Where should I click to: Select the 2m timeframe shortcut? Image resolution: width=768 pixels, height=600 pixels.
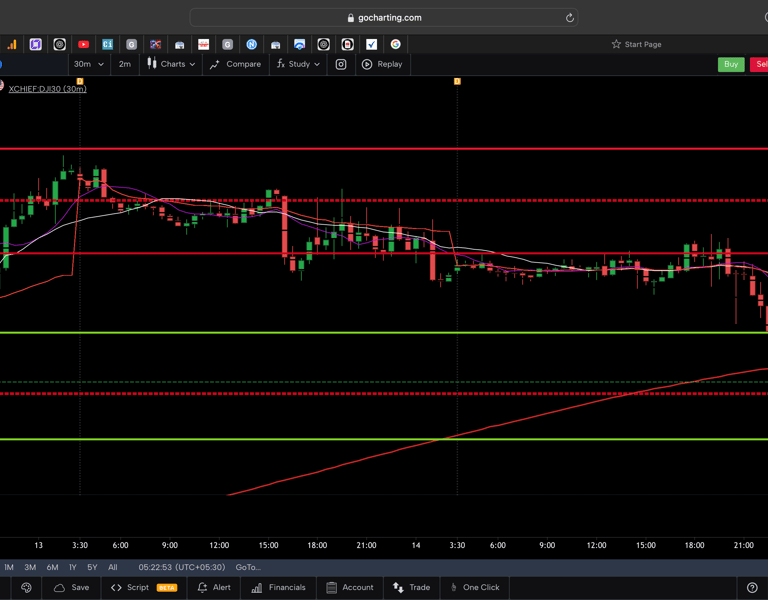124,64
